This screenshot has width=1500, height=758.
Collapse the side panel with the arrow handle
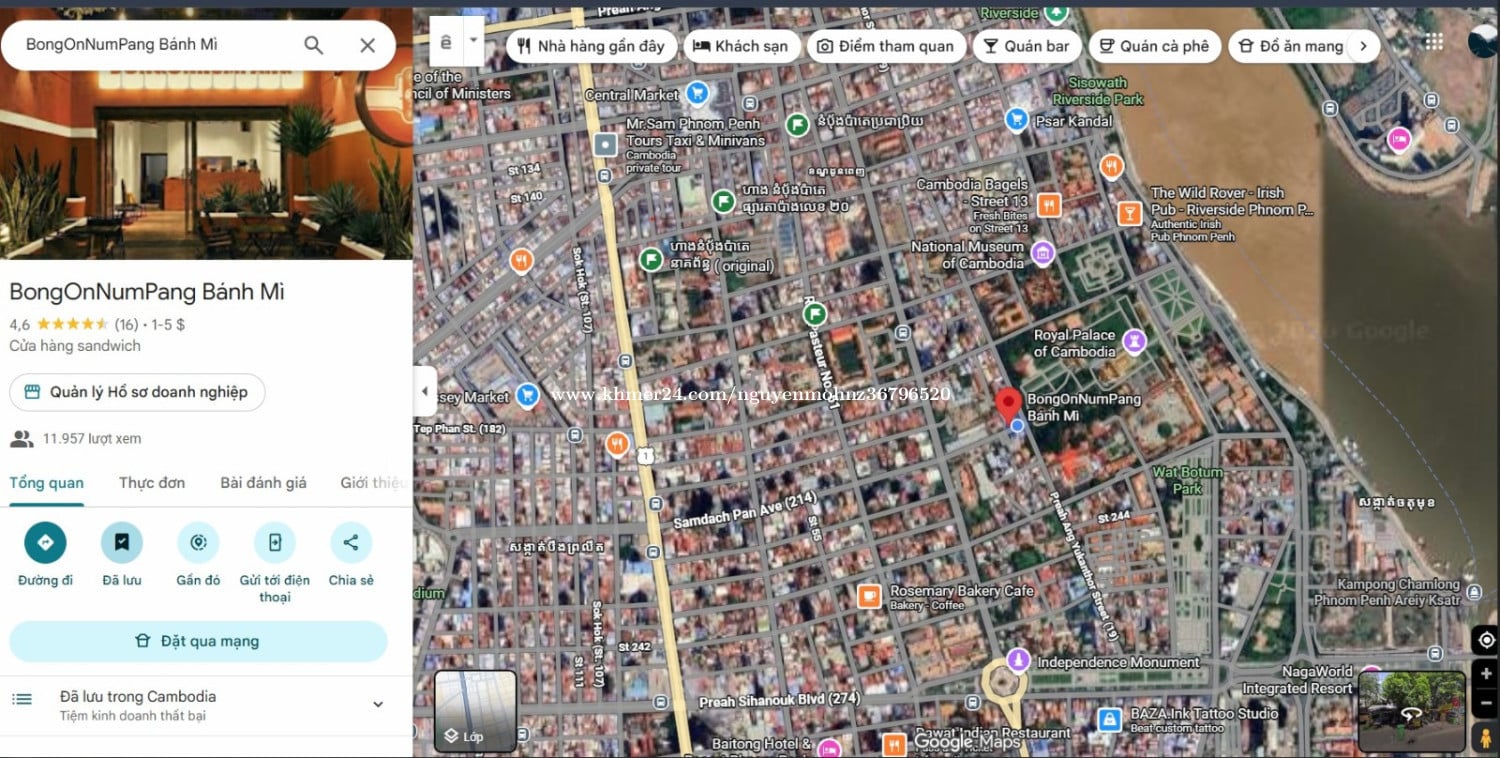(x=425, y=391)
